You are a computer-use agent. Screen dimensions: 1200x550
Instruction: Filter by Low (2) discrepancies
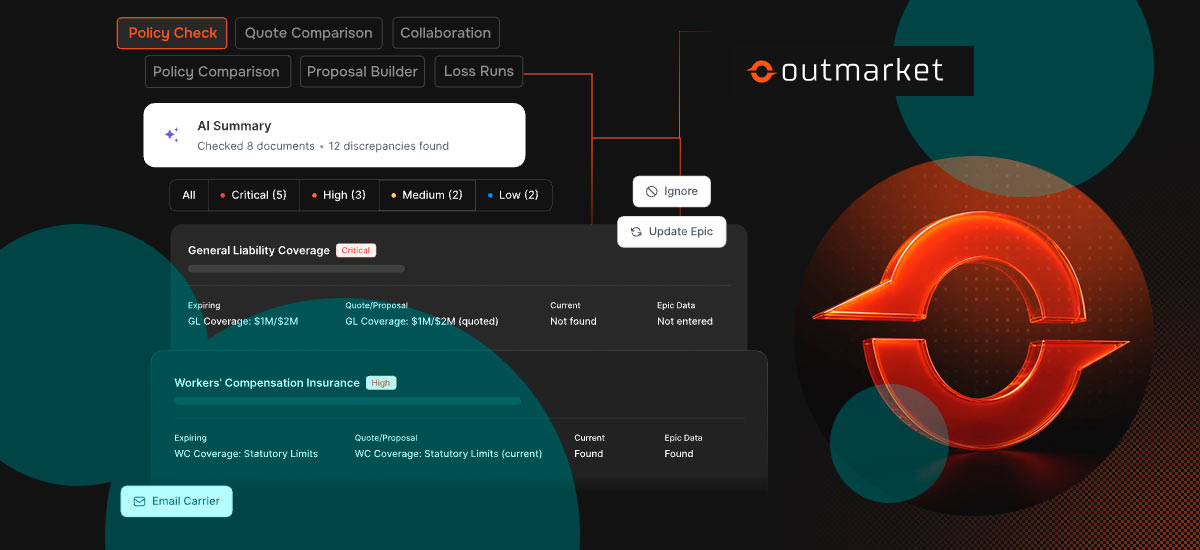(513, 195)
